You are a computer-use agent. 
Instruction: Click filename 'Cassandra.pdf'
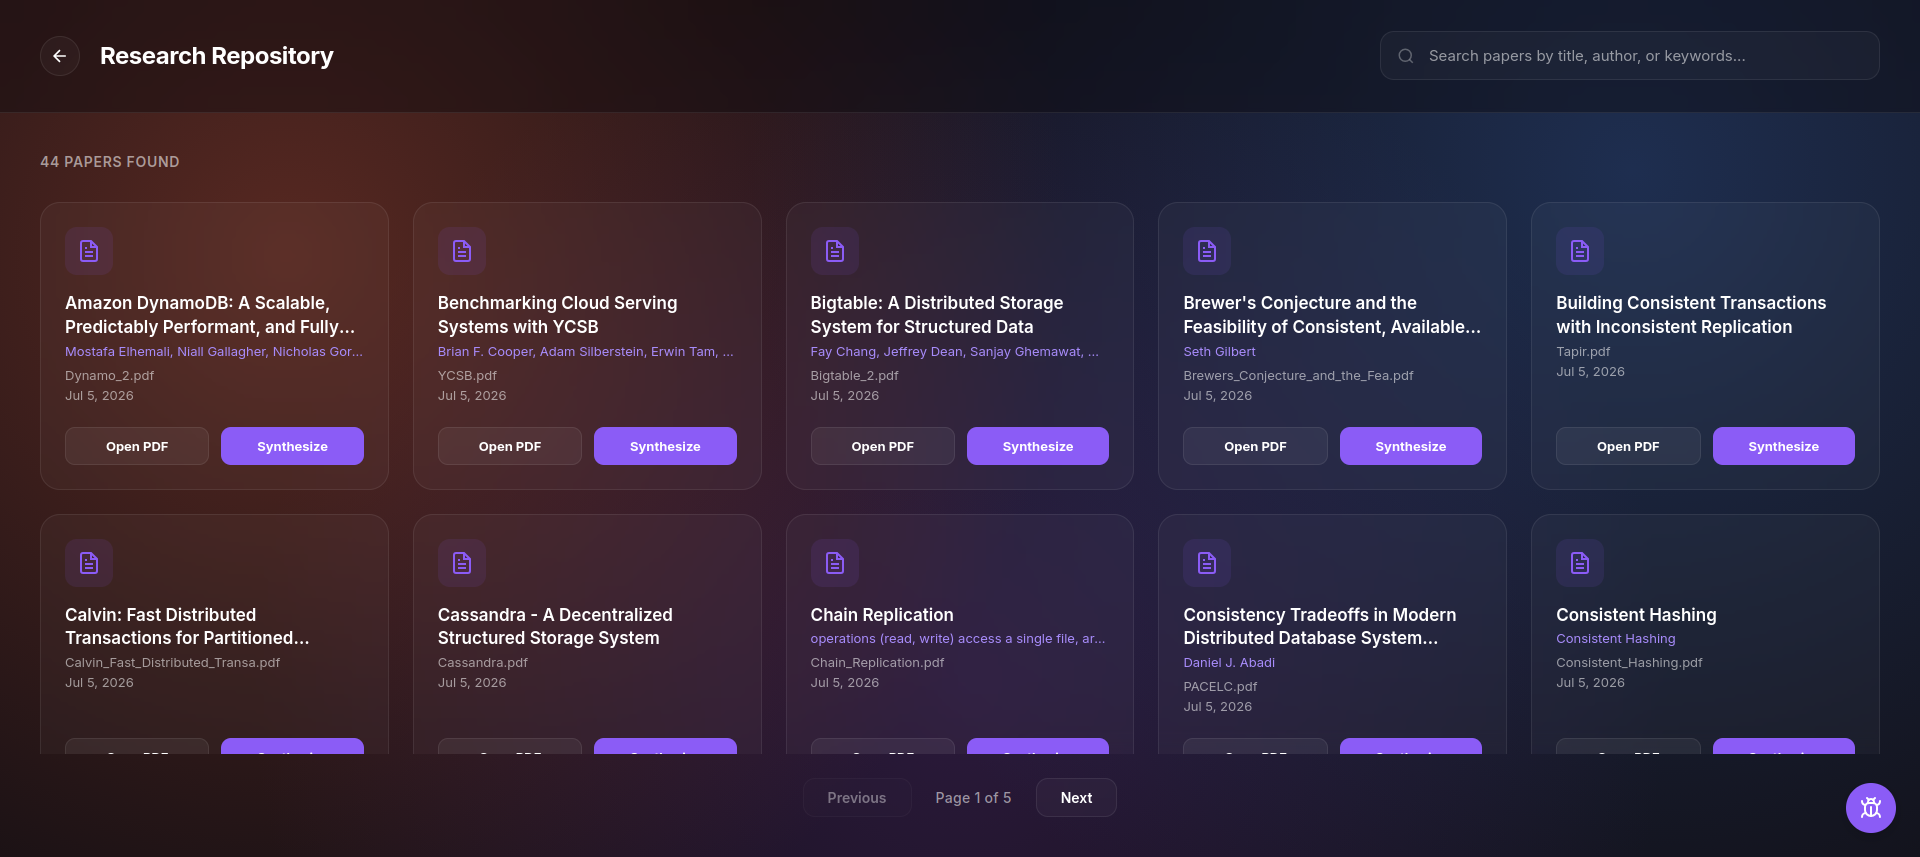tap(483, 663)
